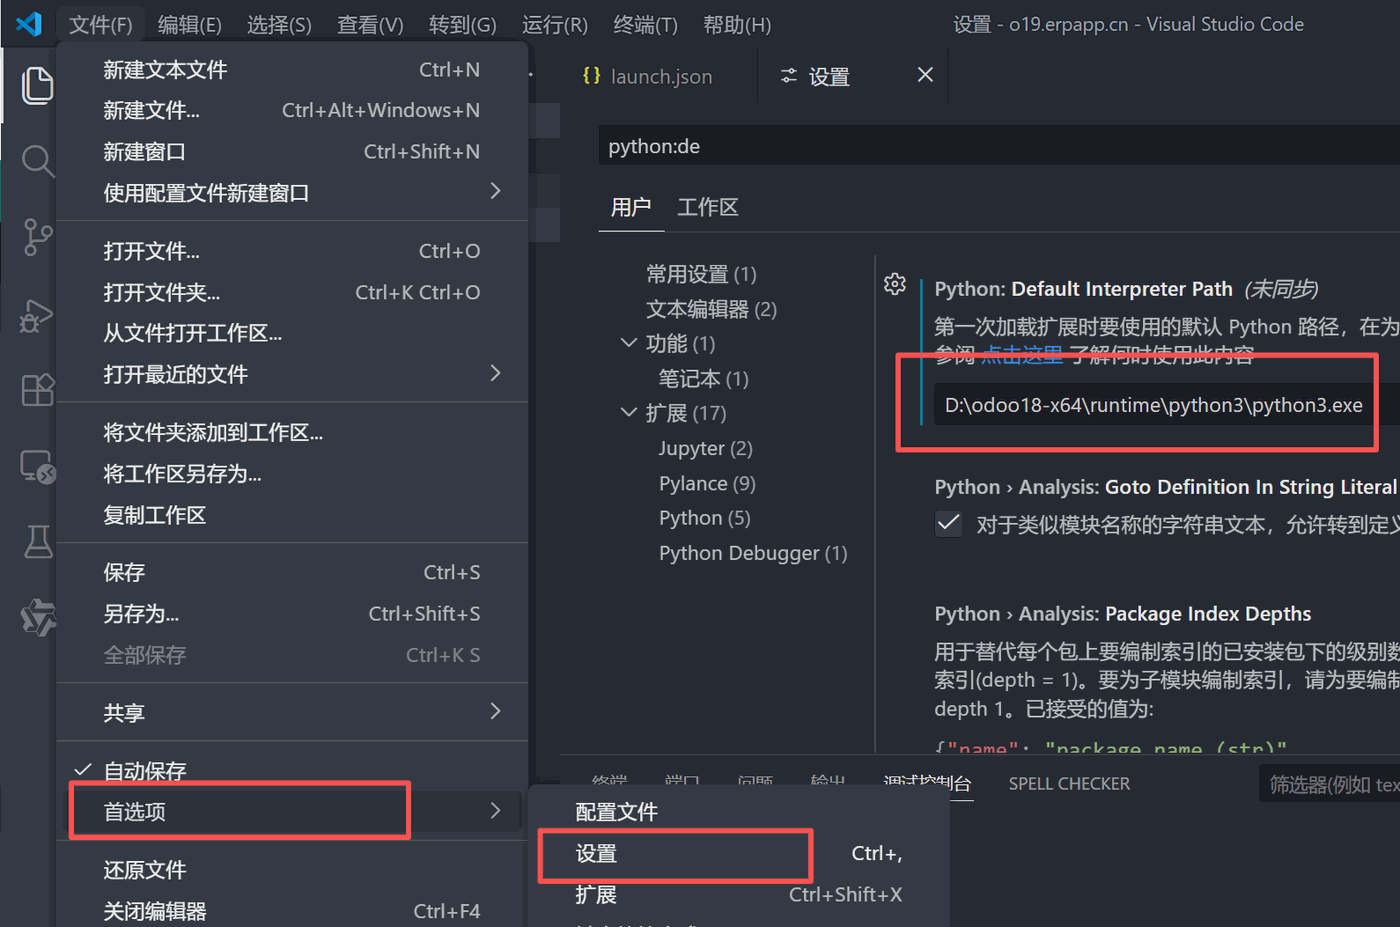The height and width of the screenshot is (927, 1400).
Task: Open the Explorer view in the activity bar
Action: pos(37,85)
